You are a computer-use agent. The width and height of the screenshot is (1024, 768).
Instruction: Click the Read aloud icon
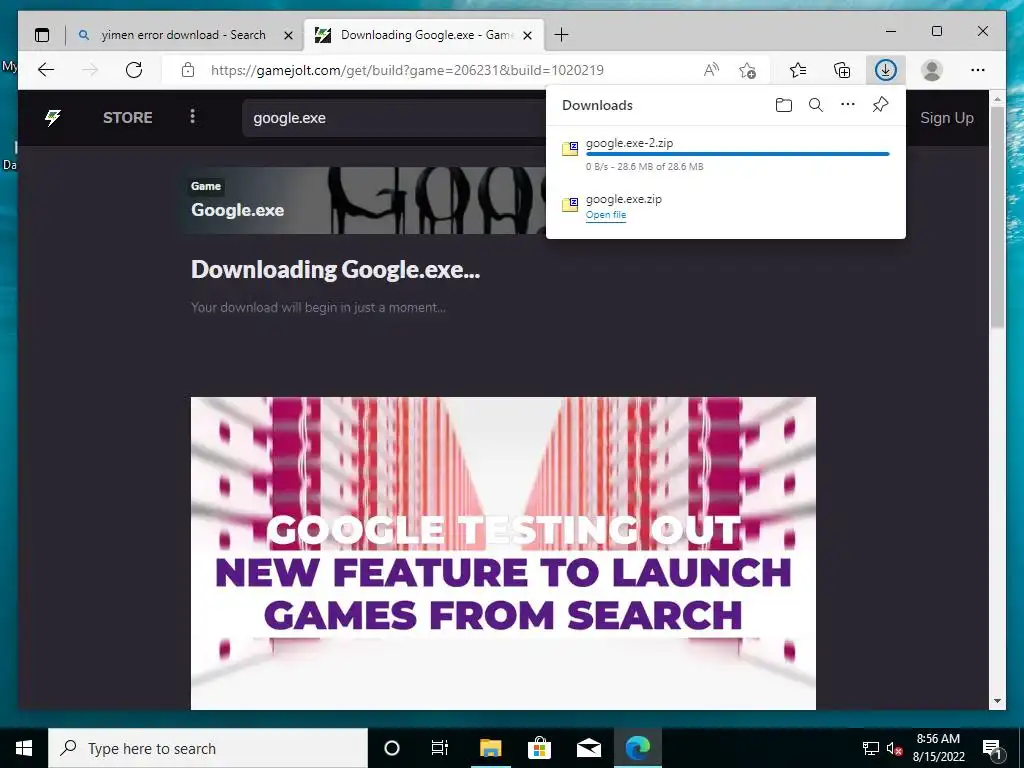[x=711, y=70]
